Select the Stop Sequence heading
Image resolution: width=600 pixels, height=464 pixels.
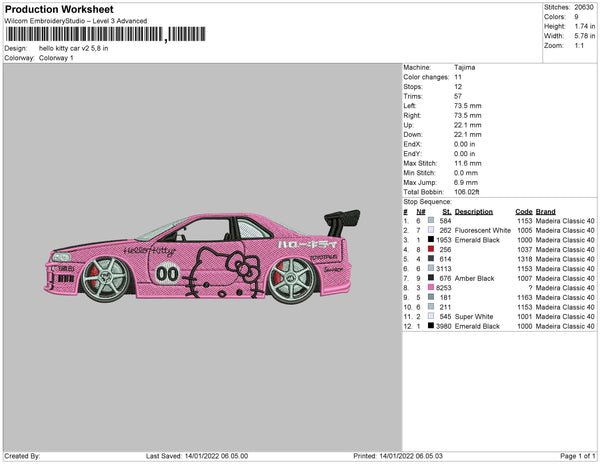(x=430, y=201)
